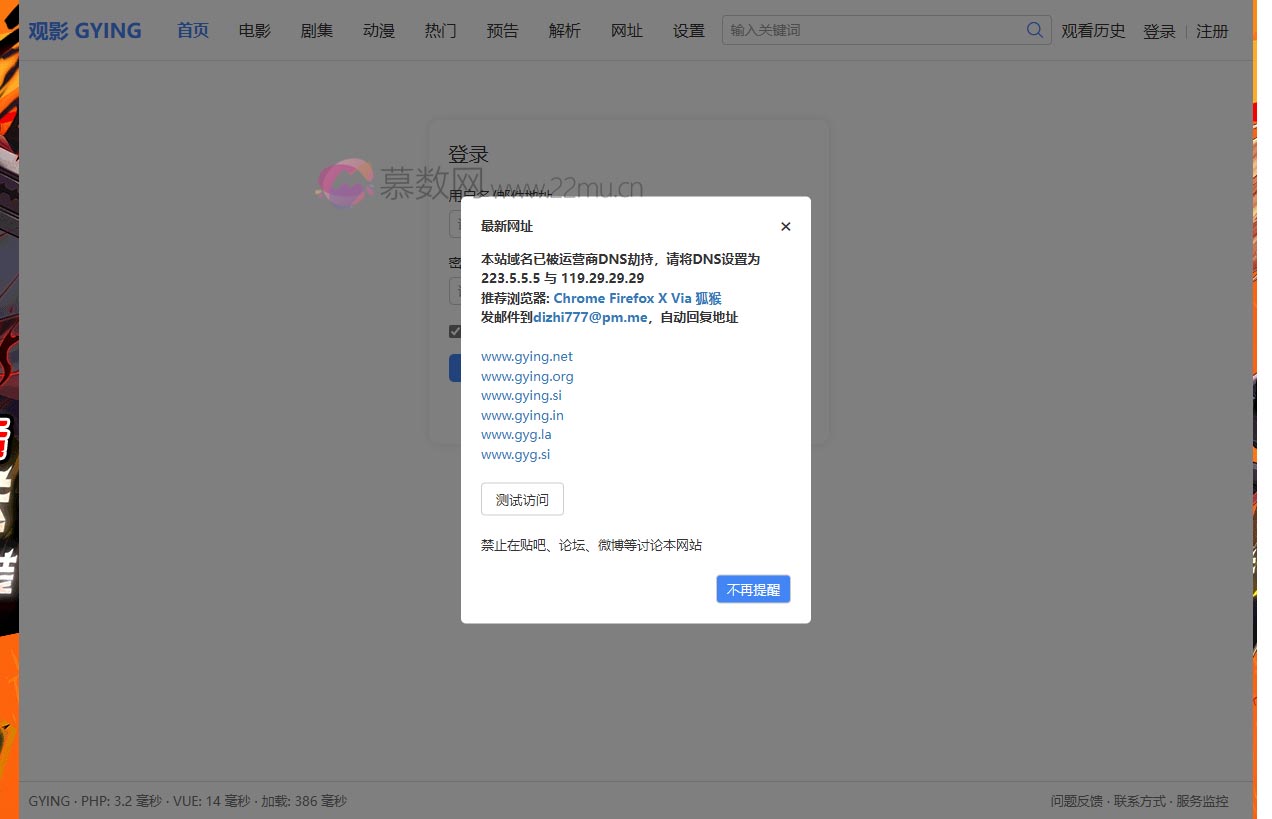The image size is (1272, 819).
Task: Open the 服务监控 service monitor link
Action: (1203, 801)
